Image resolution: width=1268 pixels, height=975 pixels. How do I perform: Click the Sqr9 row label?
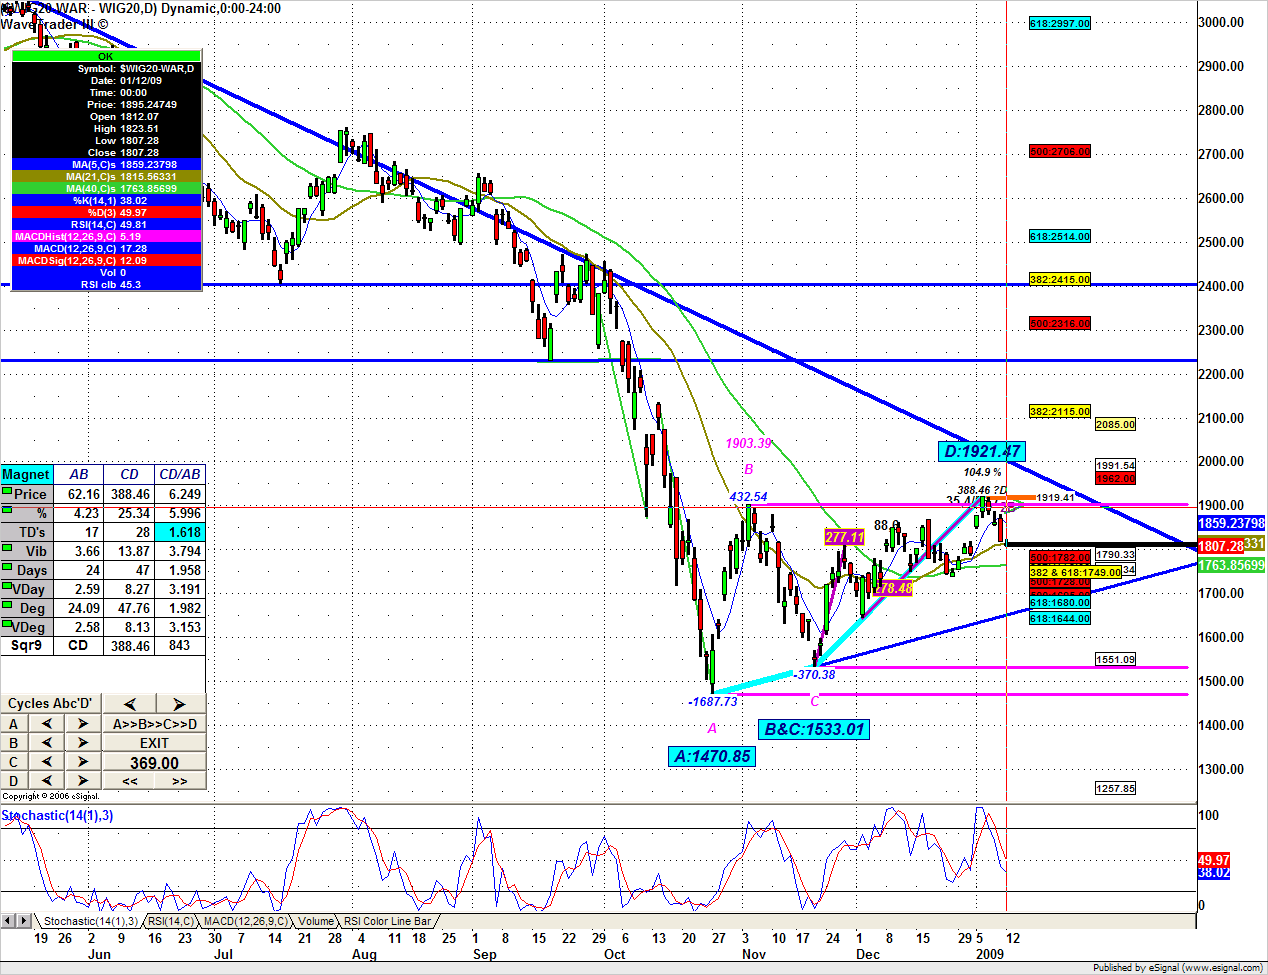[x=27, y=646]
